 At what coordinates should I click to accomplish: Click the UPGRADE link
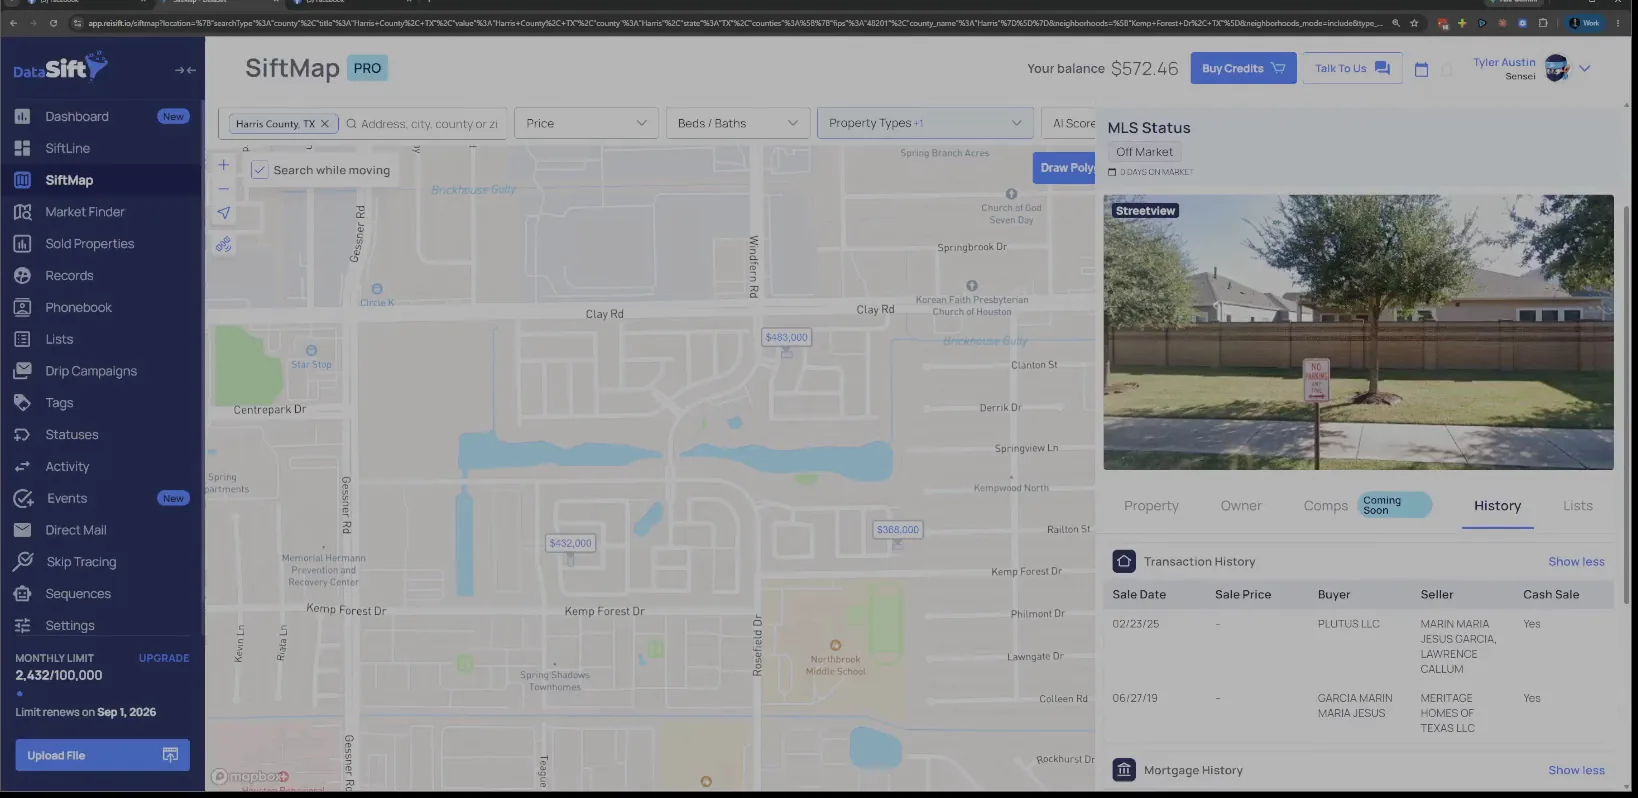click(x=164, y=658)
